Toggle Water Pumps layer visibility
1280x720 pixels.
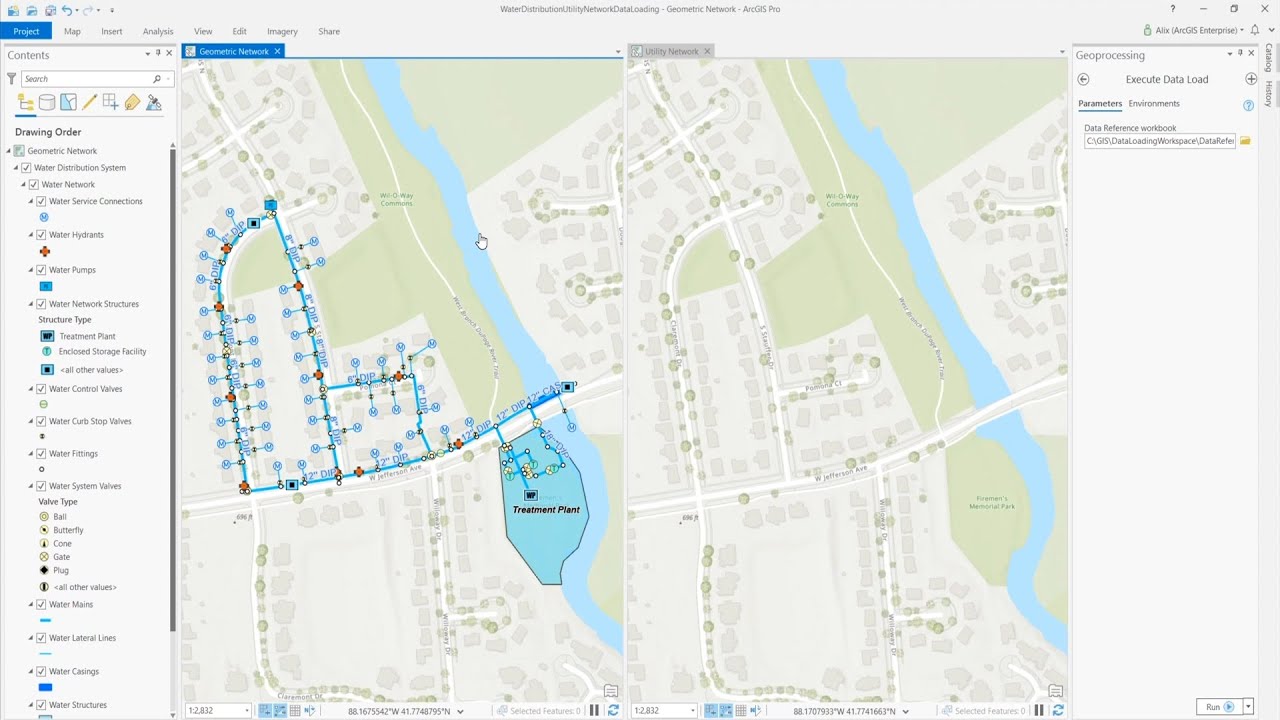pos(41,270)
